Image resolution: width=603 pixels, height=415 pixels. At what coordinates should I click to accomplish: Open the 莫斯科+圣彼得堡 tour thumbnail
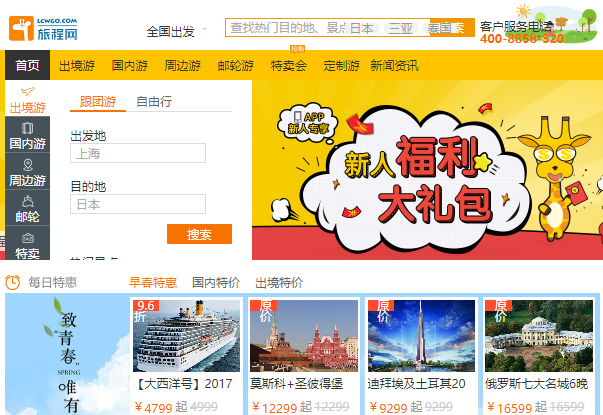coord(304,336)
